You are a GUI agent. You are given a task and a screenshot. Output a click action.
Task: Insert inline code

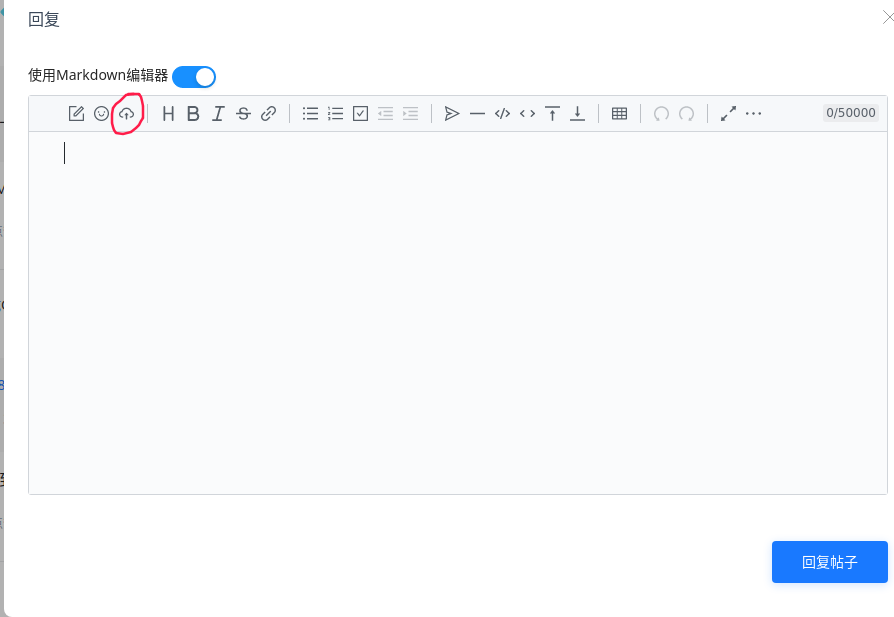pyautogui.click(x=527, y=113)
